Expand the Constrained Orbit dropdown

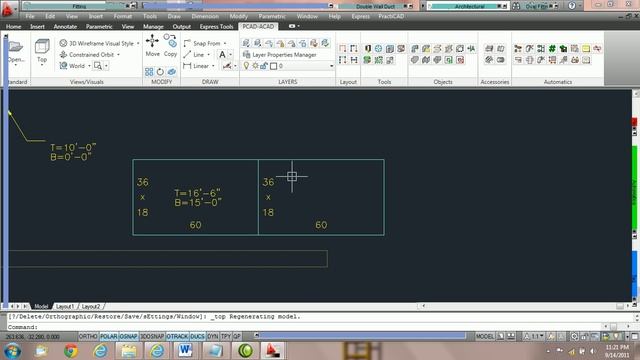point(118,55)
